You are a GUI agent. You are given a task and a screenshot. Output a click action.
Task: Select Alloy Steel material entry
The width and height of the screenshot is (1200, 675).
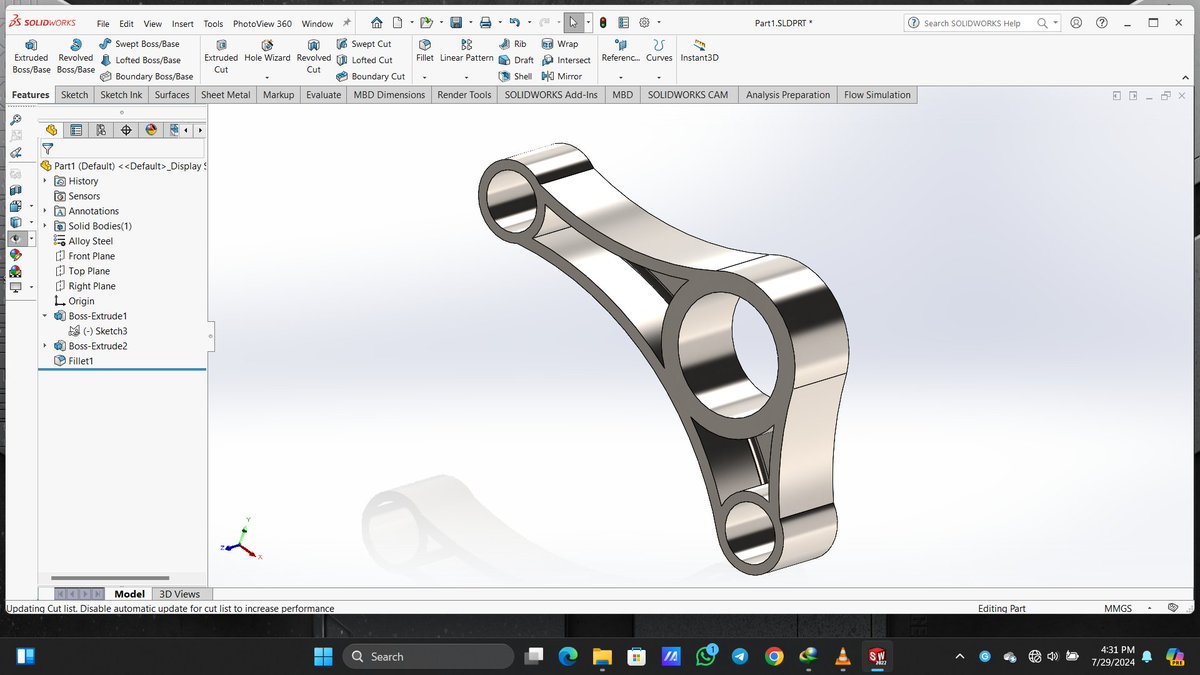(x=82, y=241)
